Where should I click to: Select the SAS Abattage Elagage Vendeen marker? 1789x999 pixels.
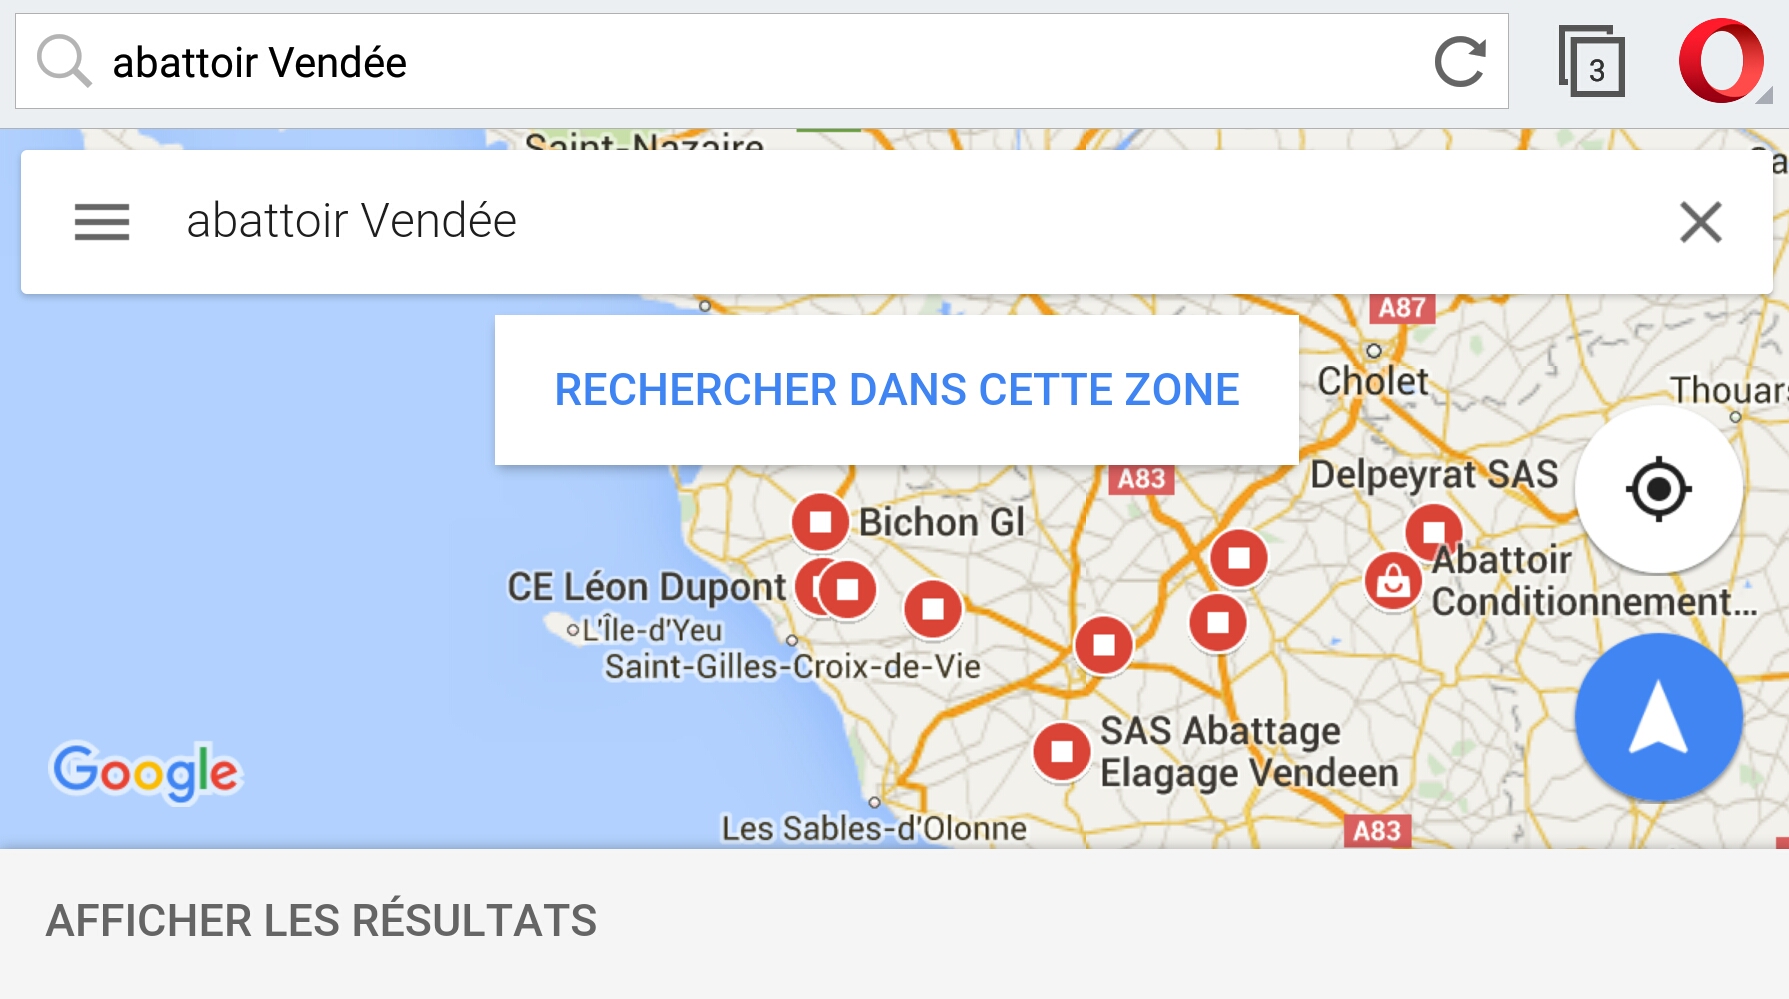click(x=1062, y=751)
